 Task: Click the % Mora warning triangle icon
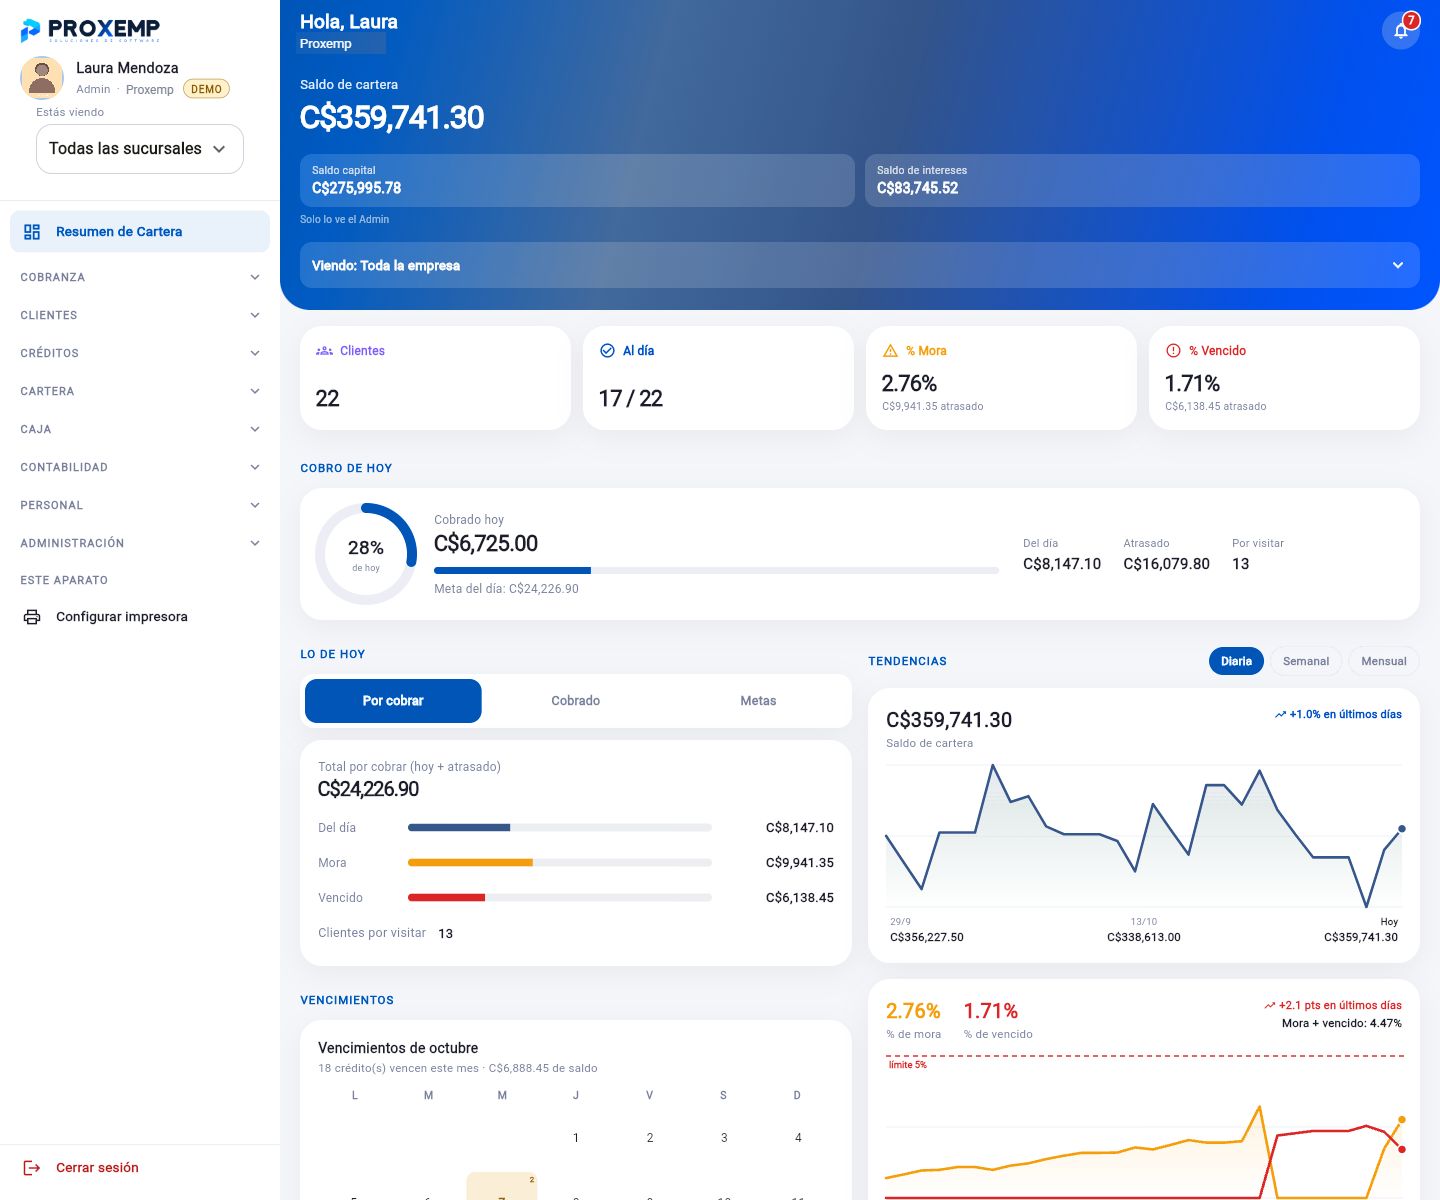pos(890,351)
